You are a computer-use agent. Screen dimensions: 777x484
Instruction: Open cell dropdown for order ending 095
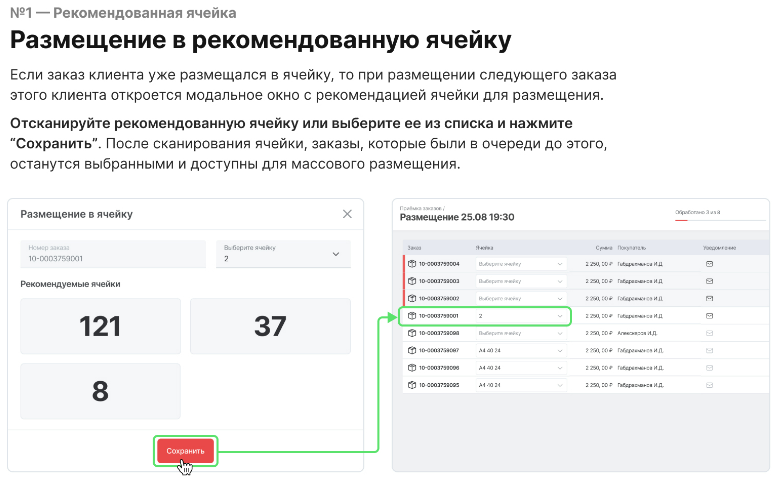click(x=521, y=385)
